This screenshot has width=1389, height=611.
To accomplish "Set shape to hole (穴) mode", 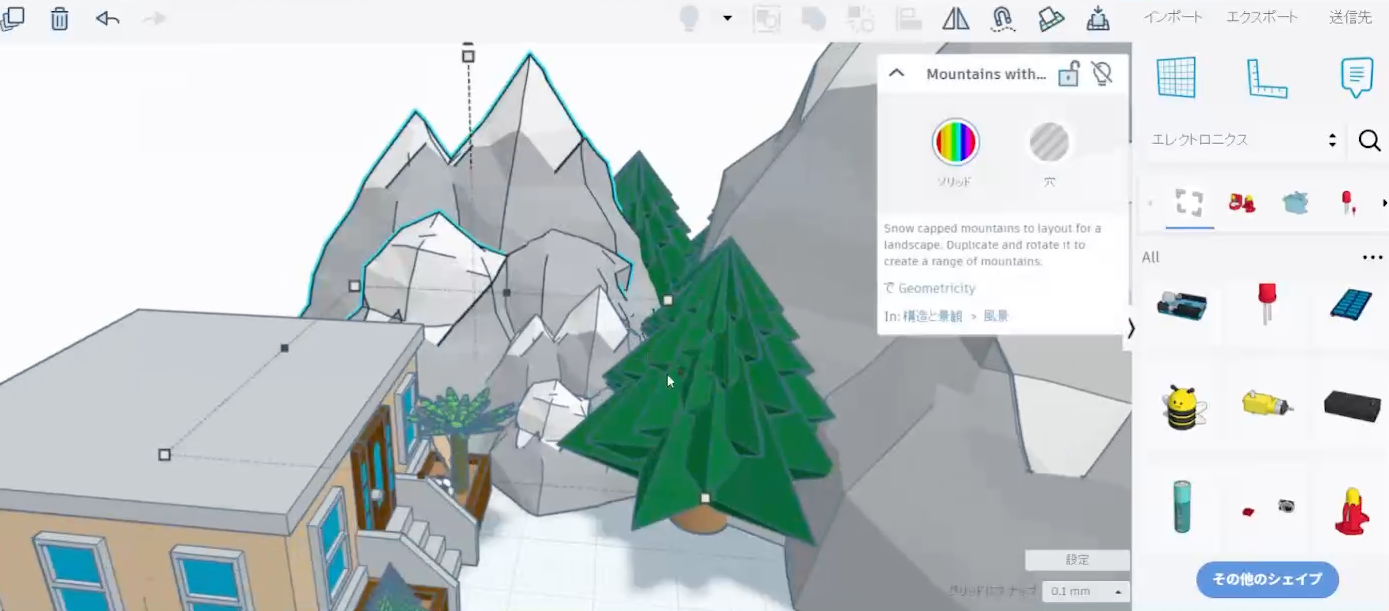I will (1049, 143).
